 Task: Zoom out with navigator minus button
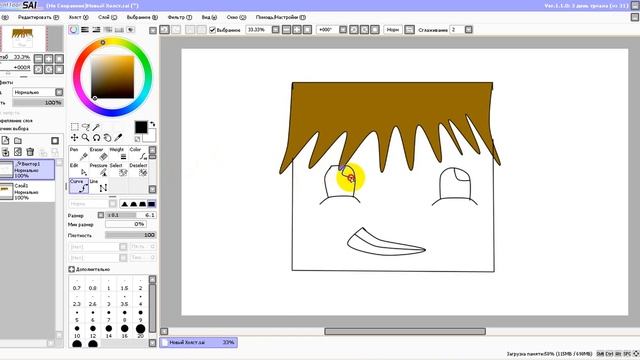pos(38,59)
